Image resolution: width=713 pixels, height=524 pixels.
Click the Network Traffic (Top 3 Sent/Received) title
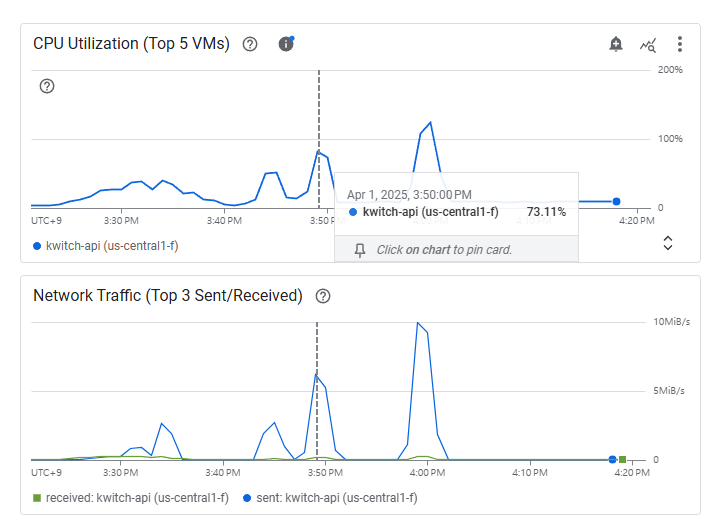pyautogui.click(x=168, y=296)
